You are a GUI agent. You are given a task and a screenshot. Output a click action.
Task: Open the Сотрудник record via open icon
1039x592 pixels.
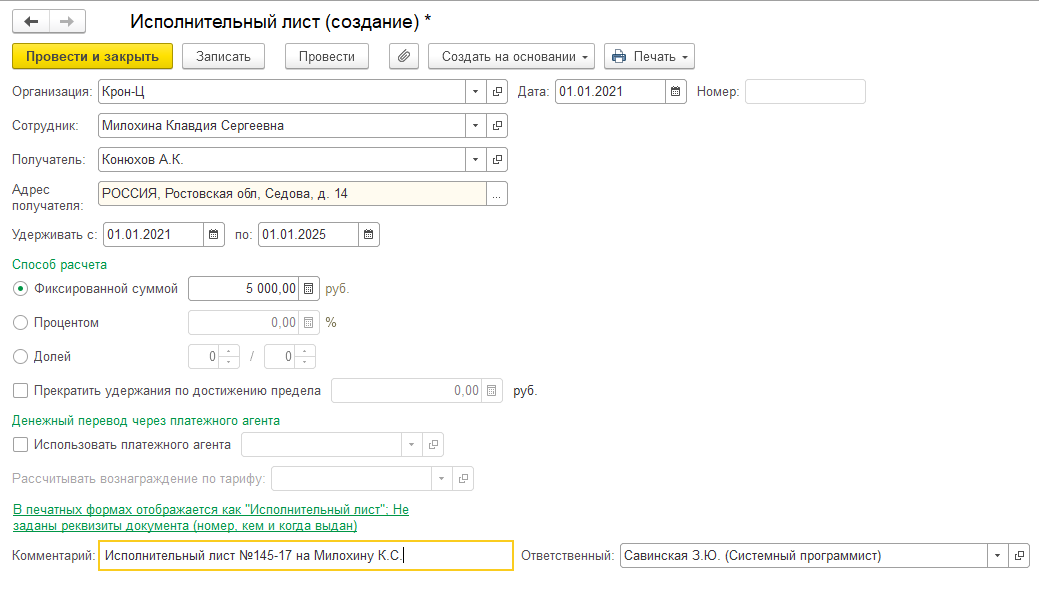(497, 126)
